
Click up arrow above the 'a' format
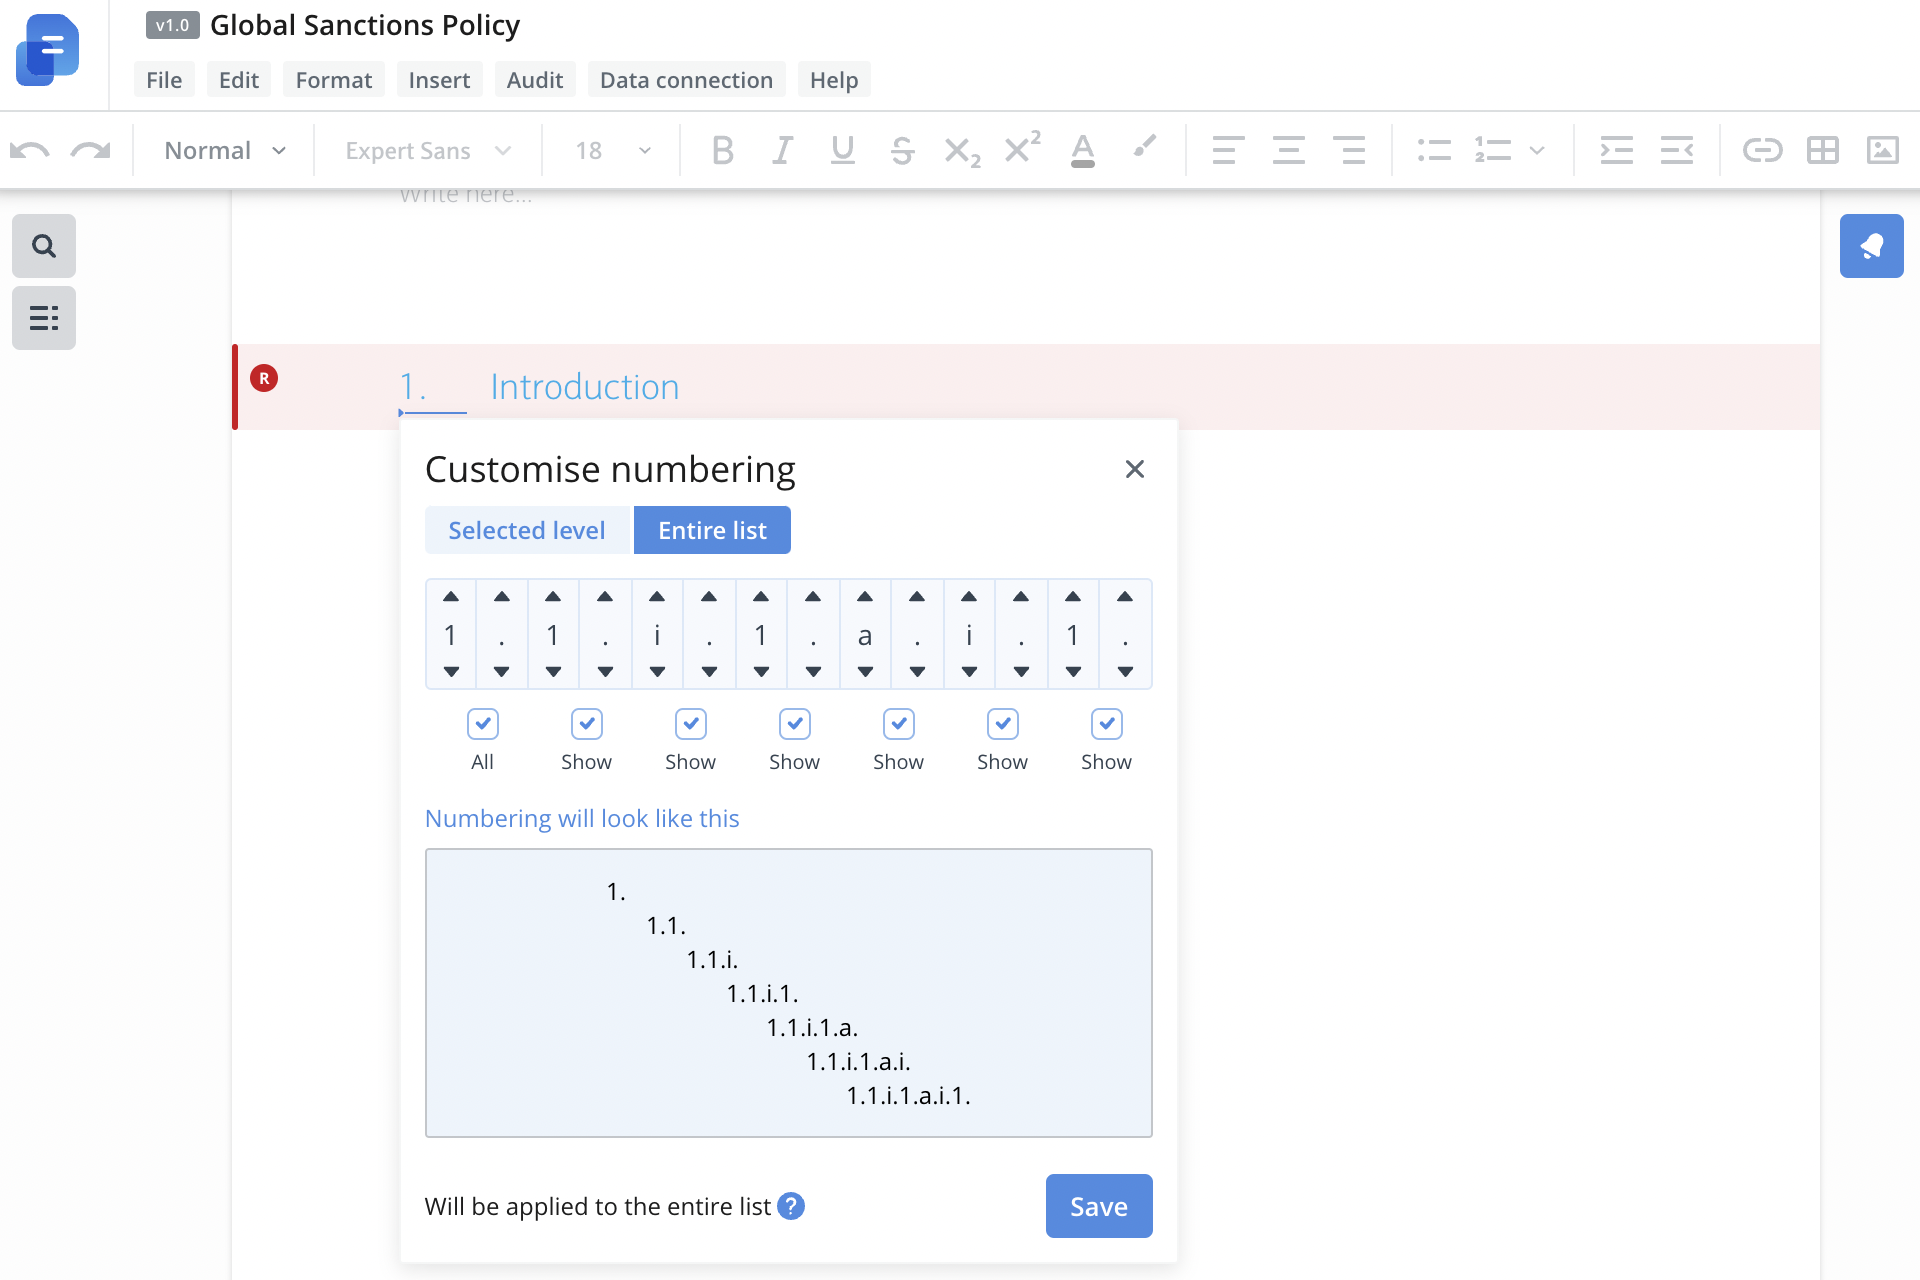coord(865,597)
